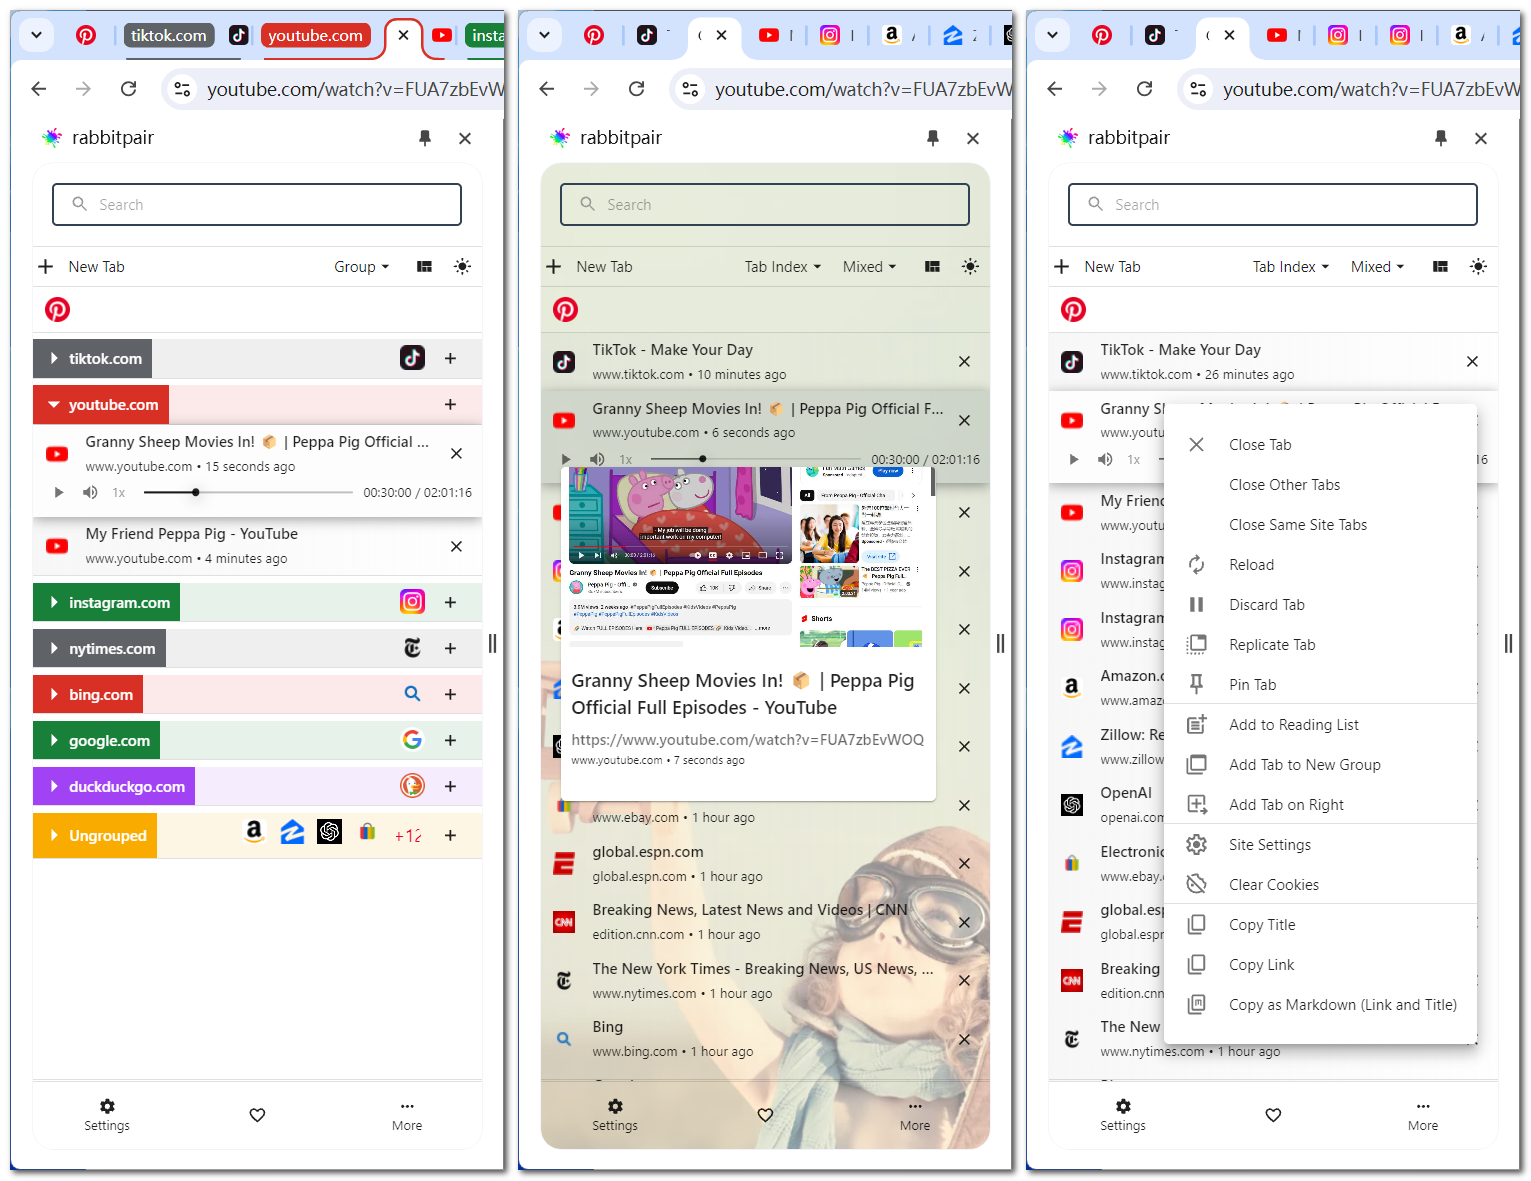Choose Discard Tab from context menu
Screen dimensions: 1531x1181
[1321, 605]
